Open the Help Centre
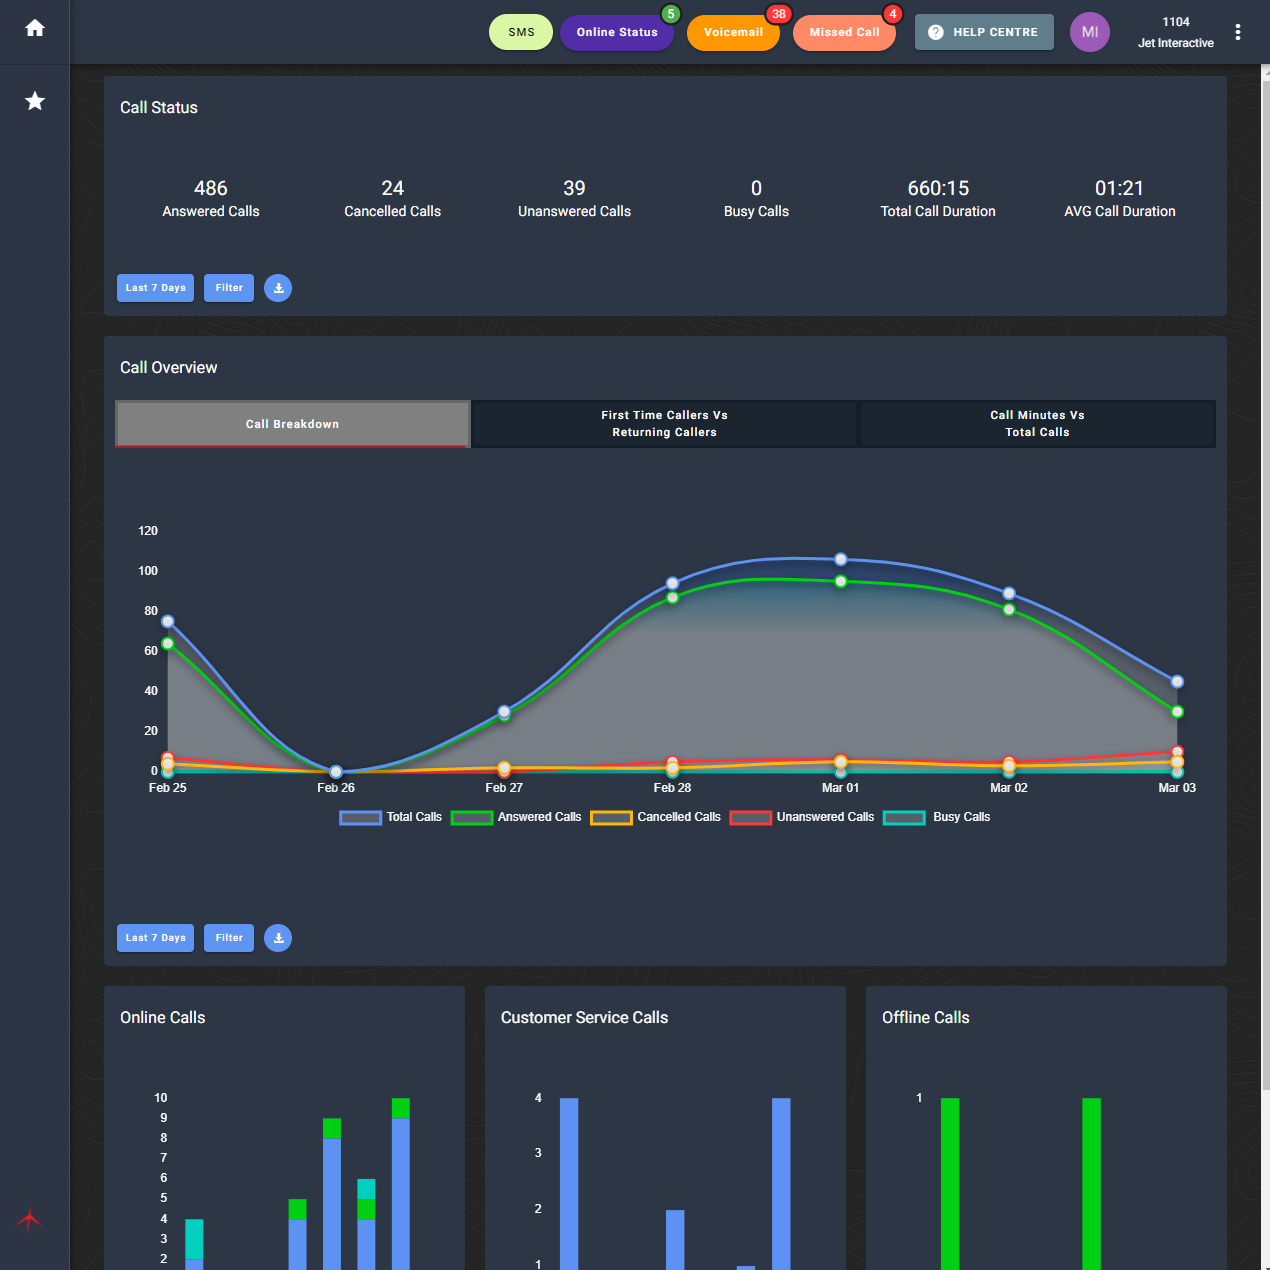The height and width of the screenshot is (1270, 1270). pyautogui.click(x=984, y=32)
